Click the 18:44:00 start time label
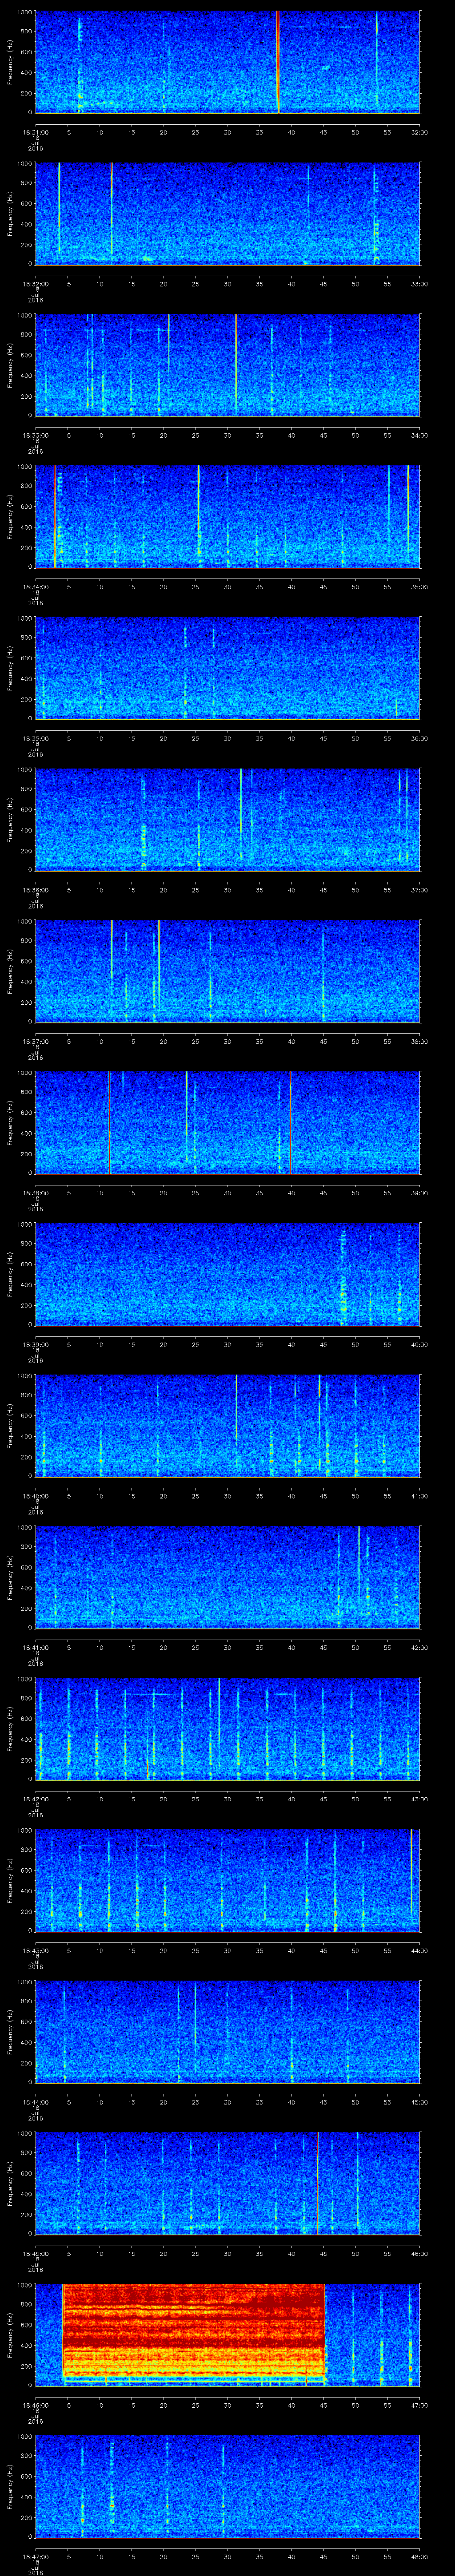 coord(35,2102)
